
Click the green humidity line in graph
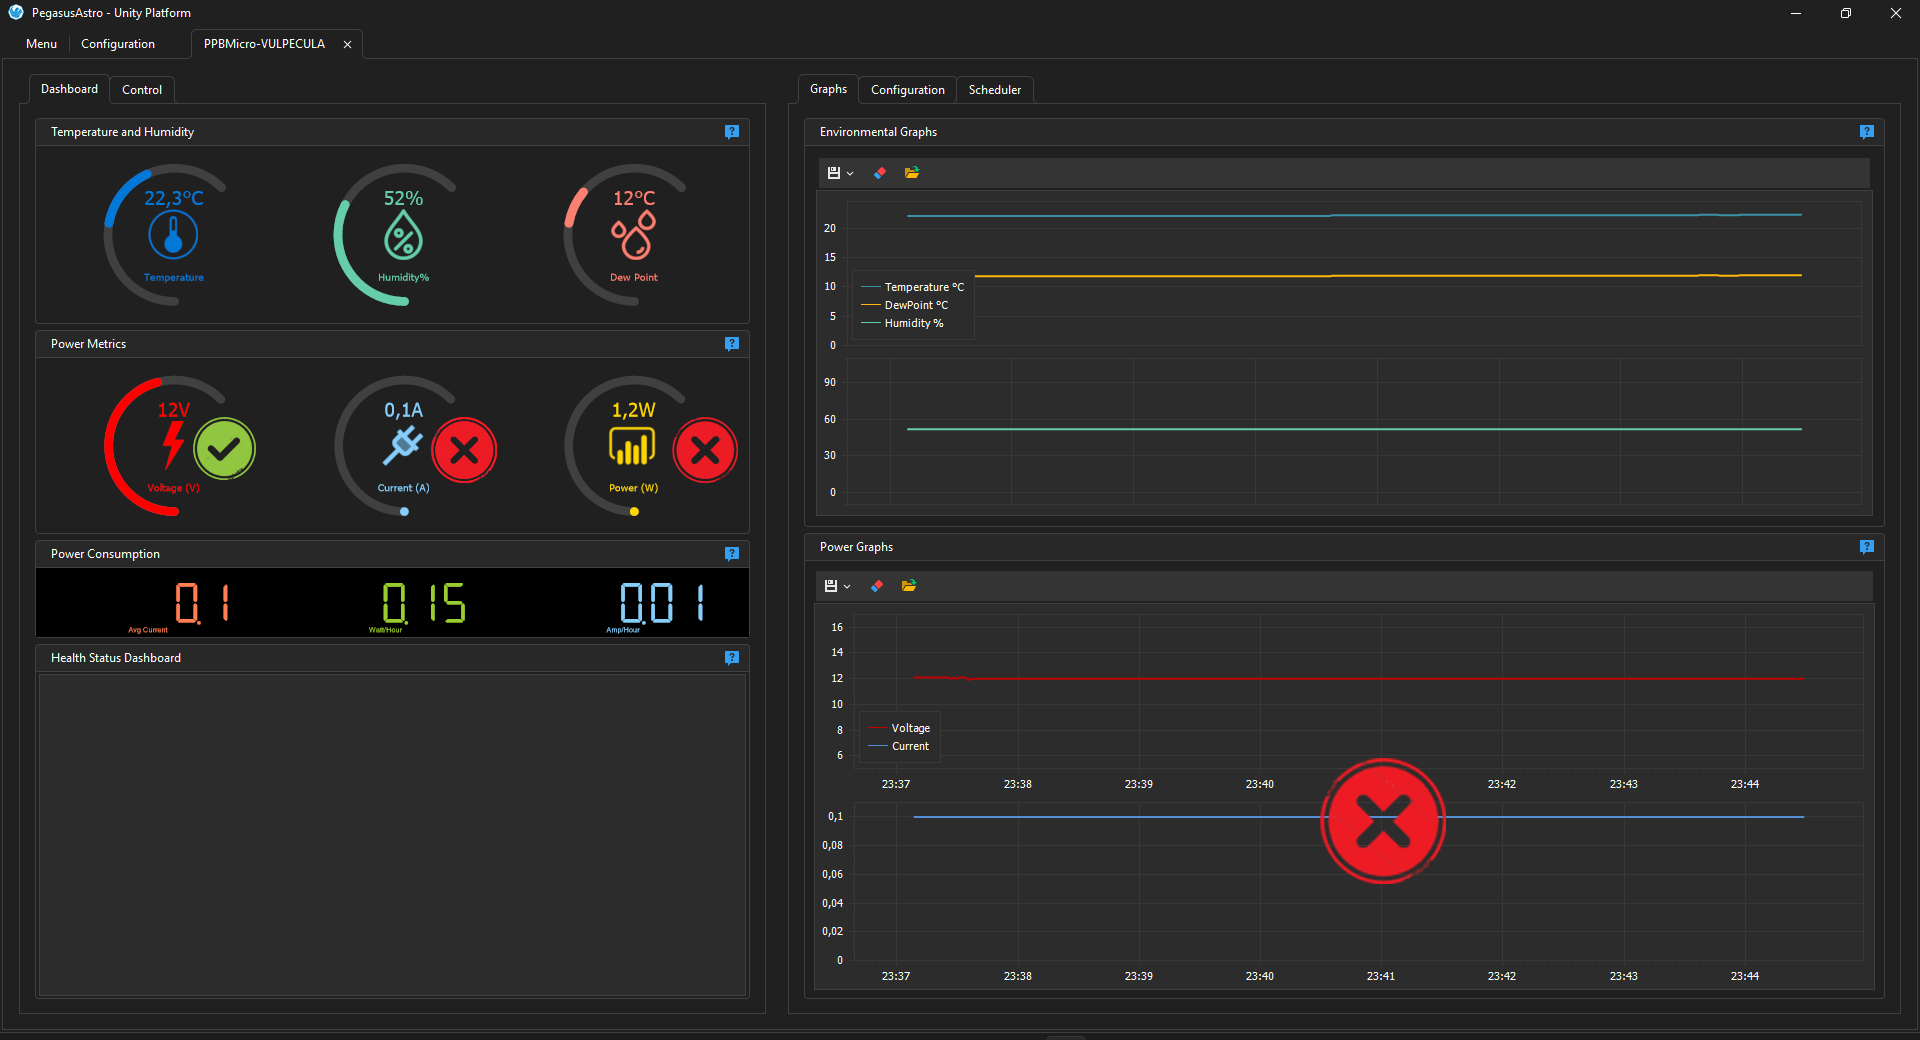click(1354, 429)
